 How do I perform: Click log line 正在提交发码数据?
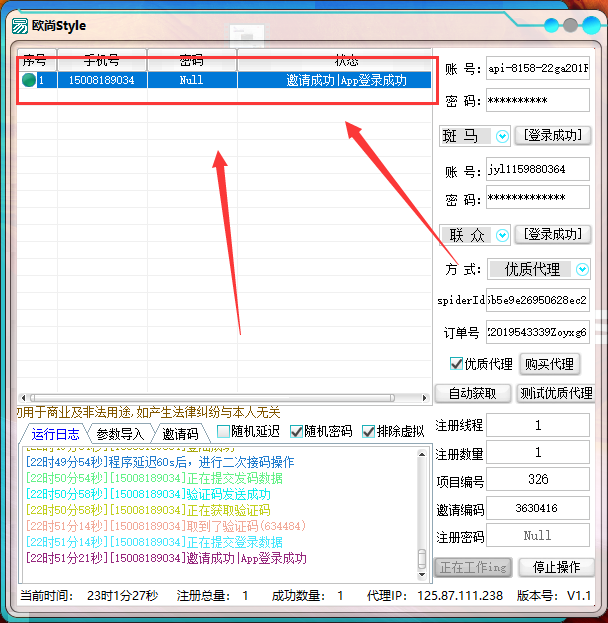[x=154, y=478]
